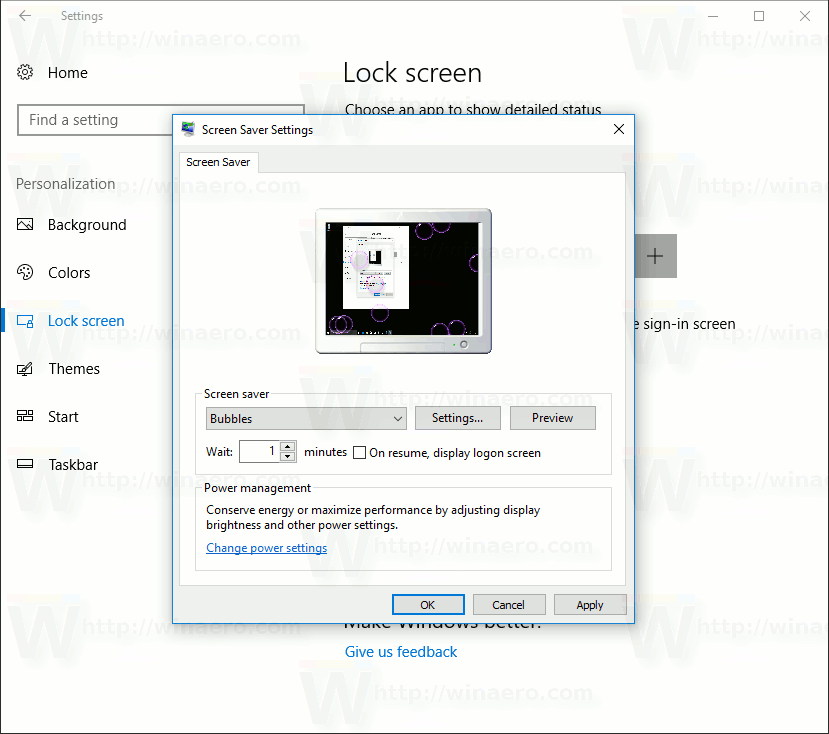
Task: Open the Colors personalization icon
Action: (24, 272)
